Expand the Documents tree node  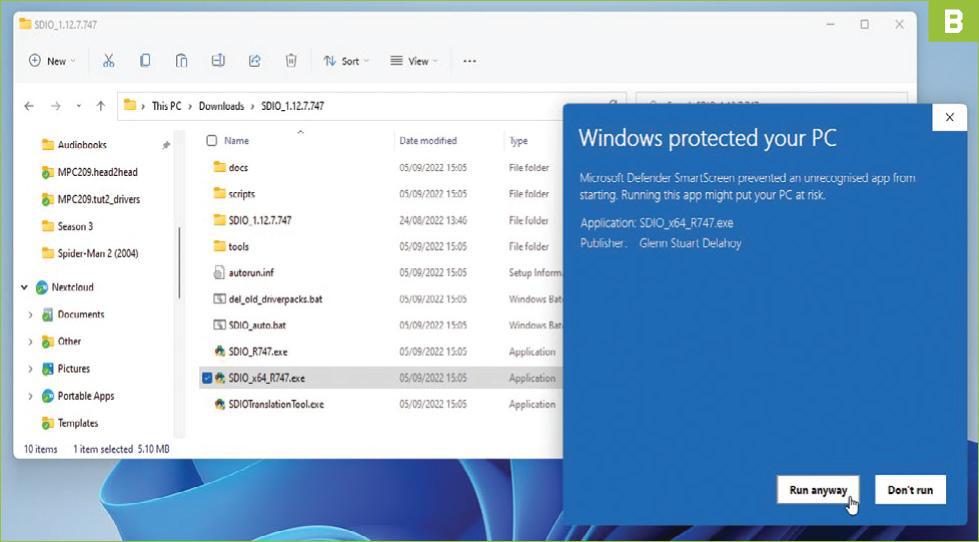point(30,315)
